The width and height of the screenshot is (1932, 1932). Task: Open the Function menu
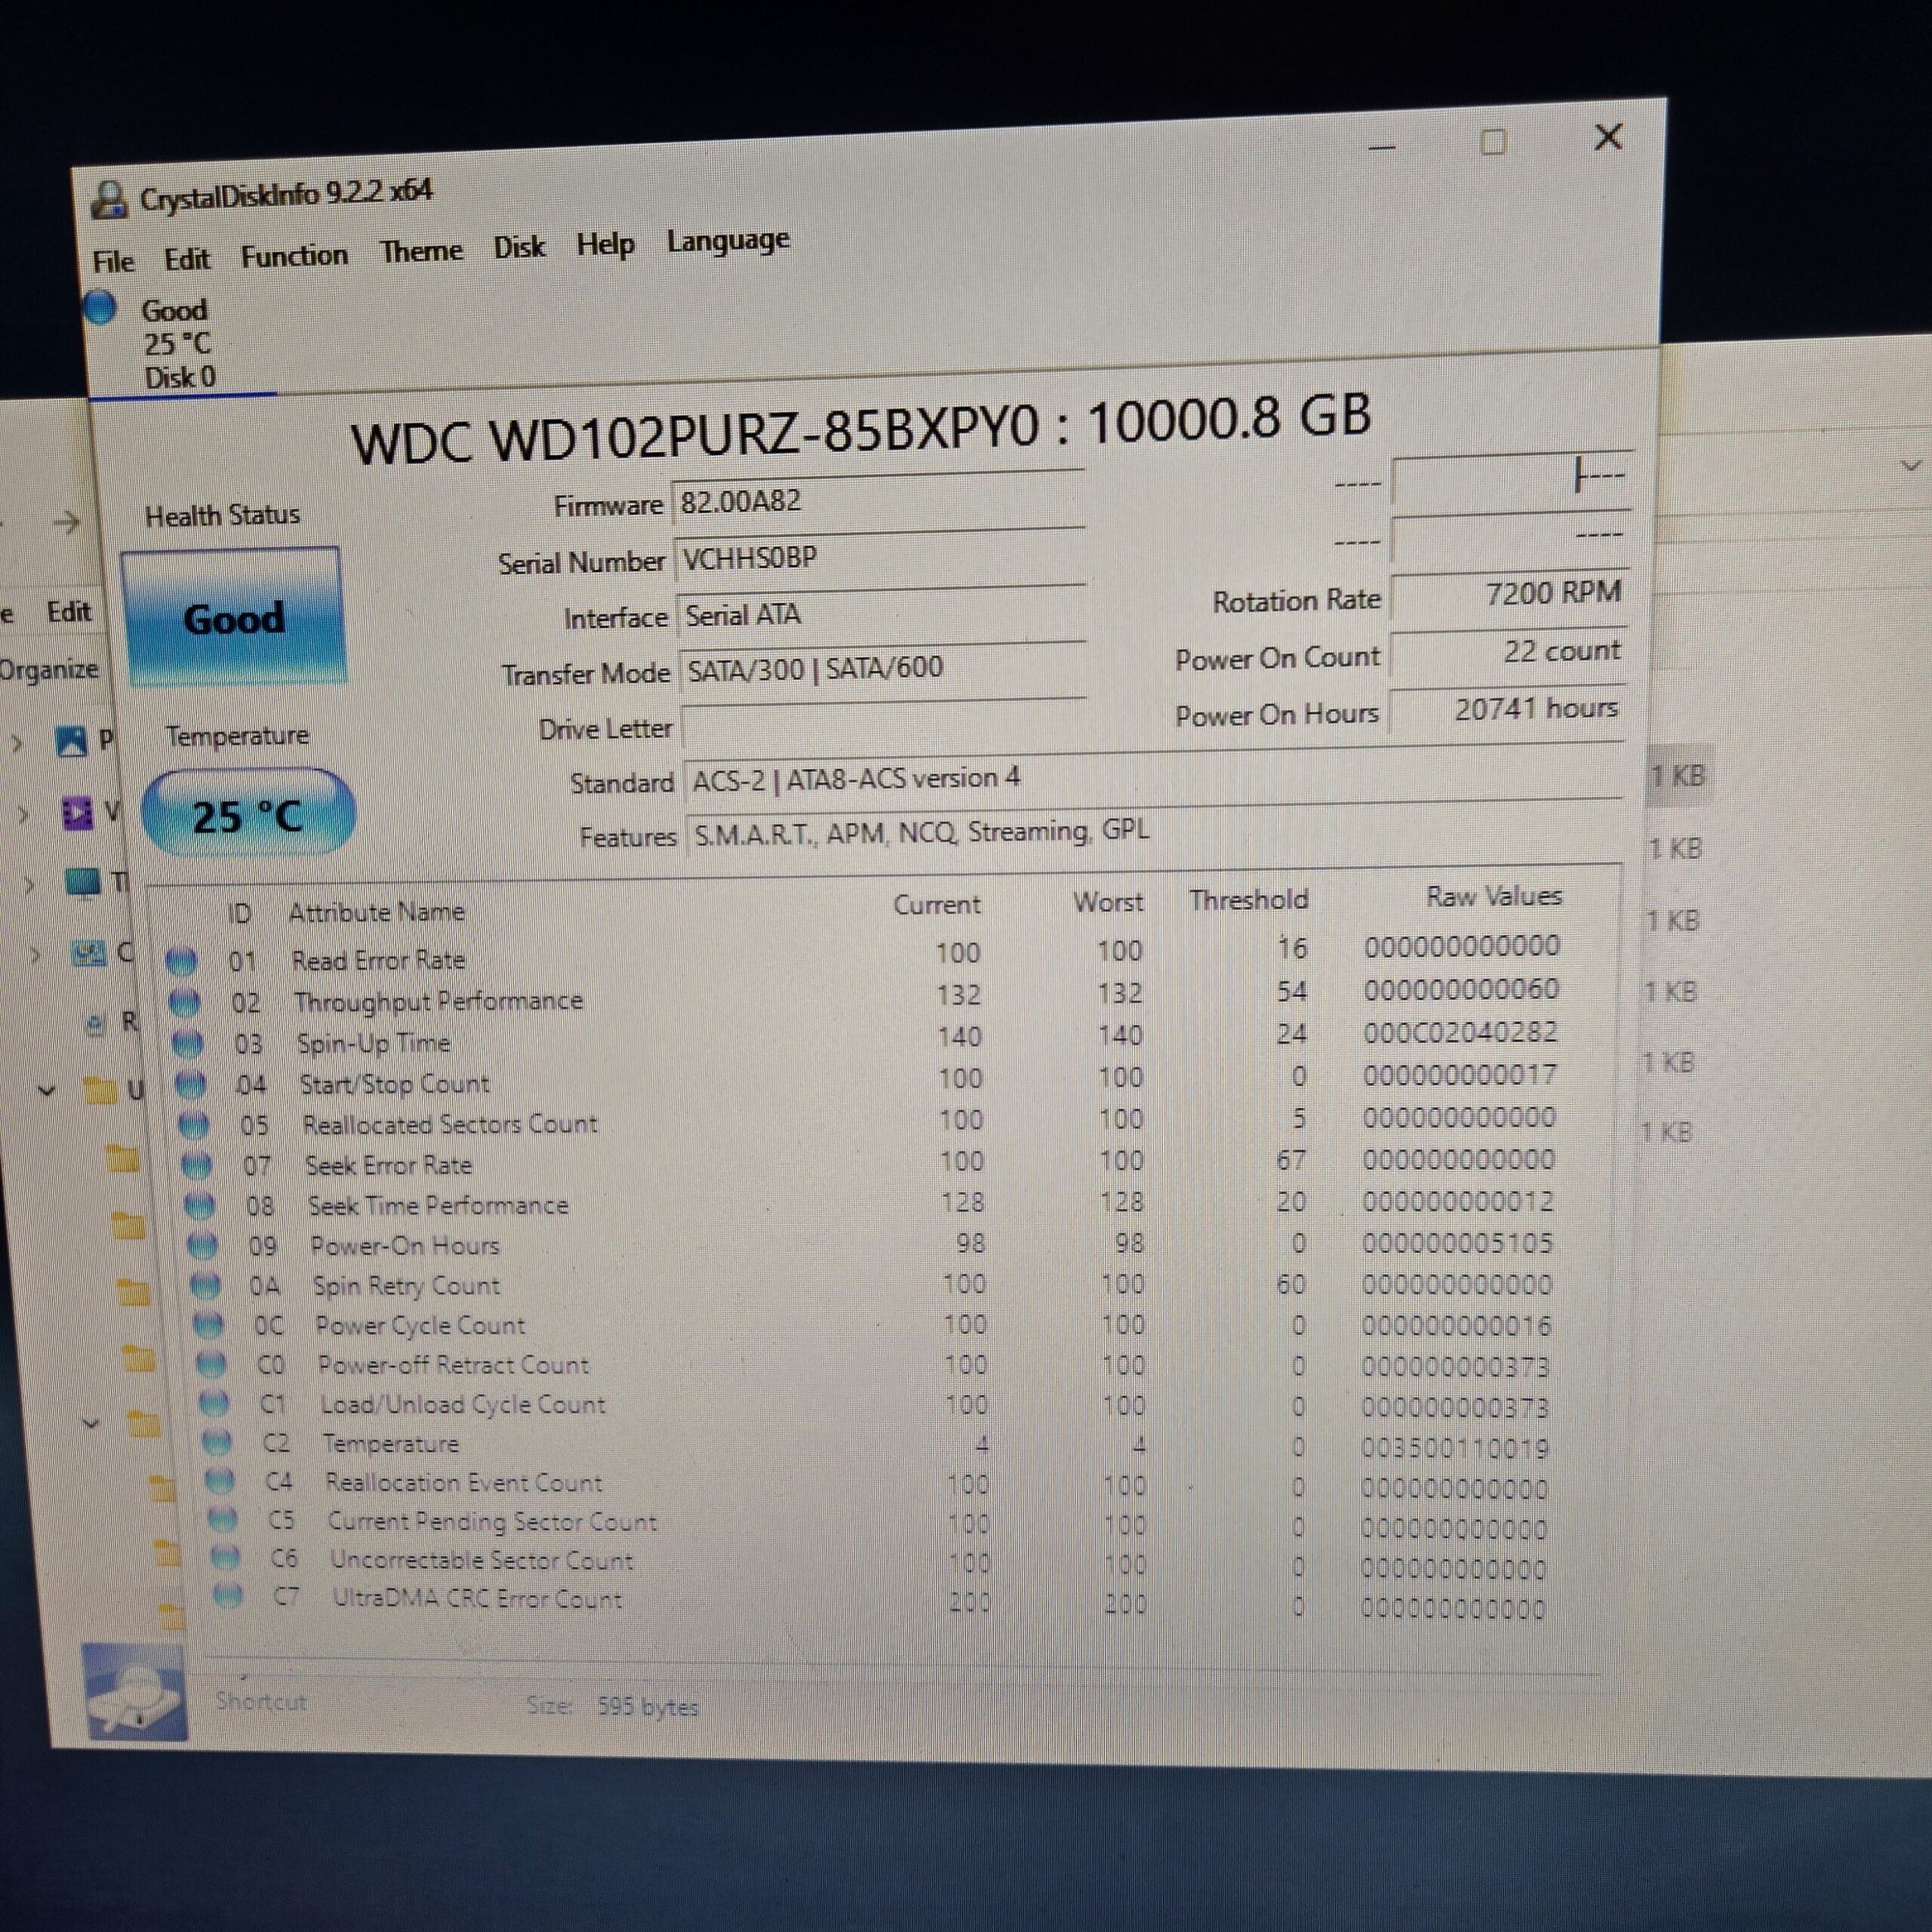(295, 252)
